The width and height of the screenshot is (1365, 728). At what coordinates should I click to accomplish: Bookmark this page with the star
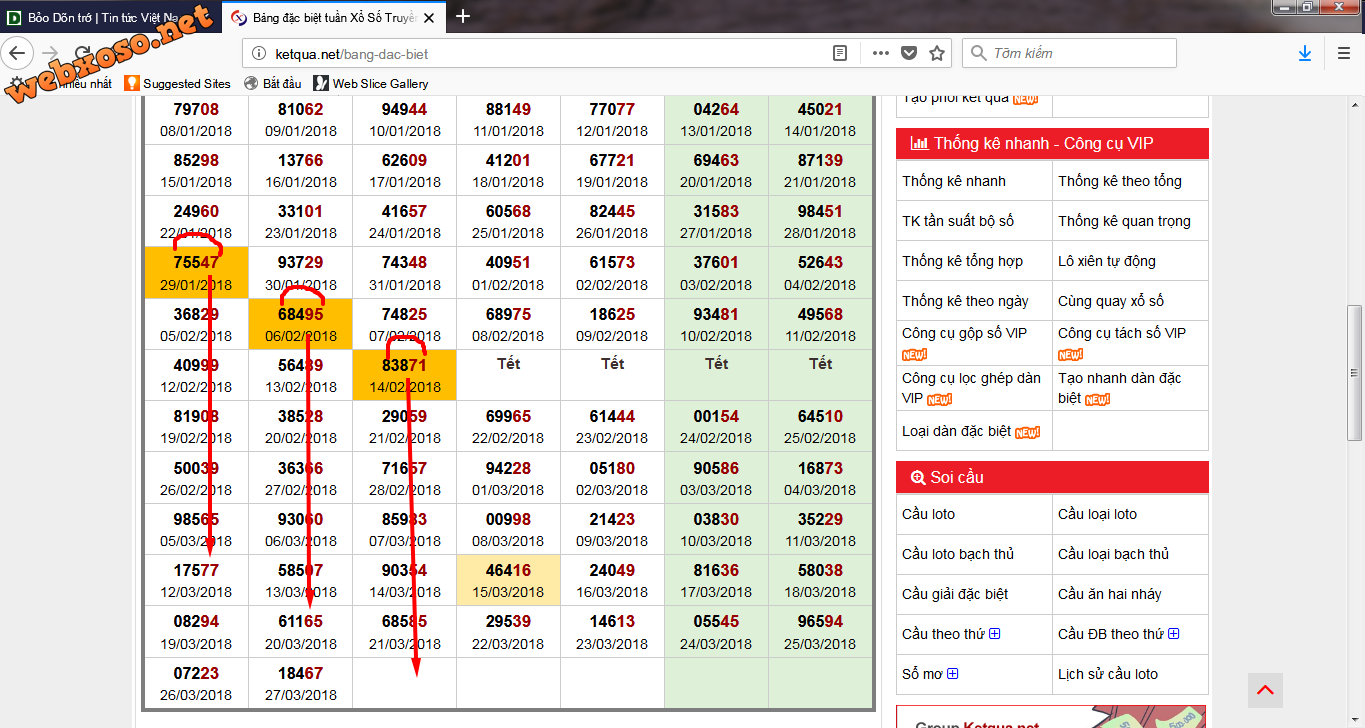coord(937,54)
